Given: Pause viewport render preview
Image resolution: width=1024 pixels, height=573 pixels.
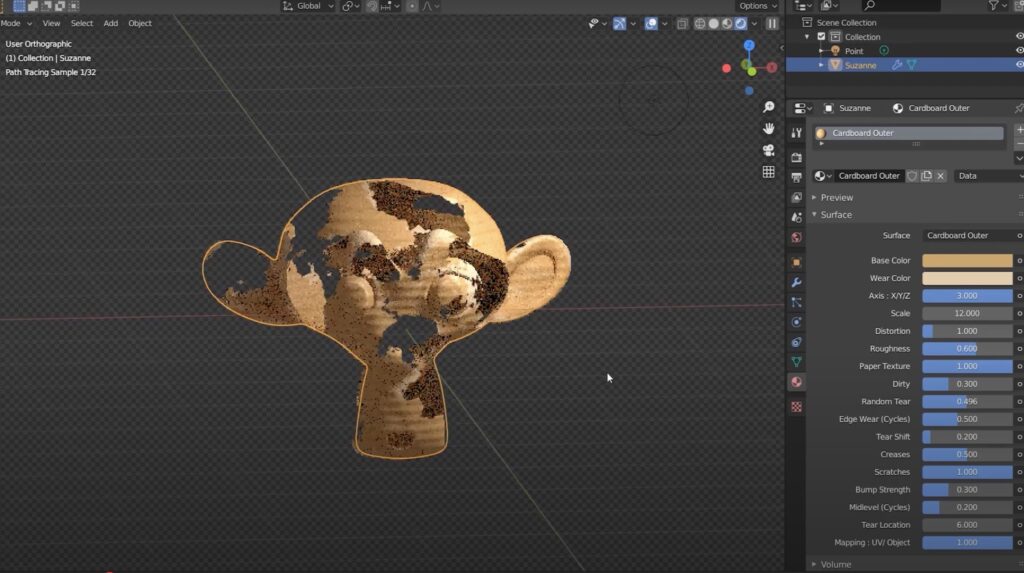Looking at the screenshot, I should pos(773,24).
